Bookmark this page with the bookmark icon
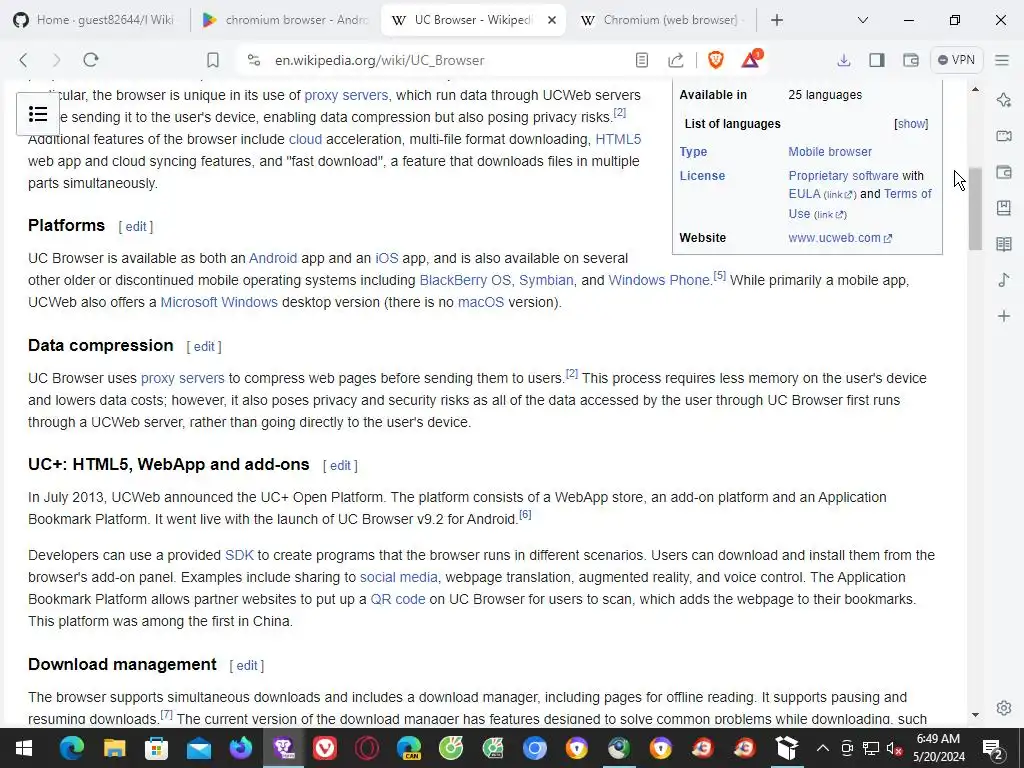This screenshot has width=1024, height=768. point(212,60)
